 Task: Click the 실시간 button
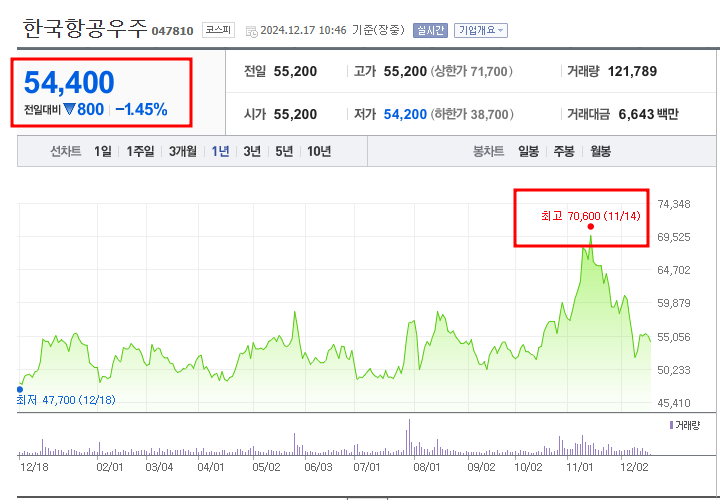point(430,30)
